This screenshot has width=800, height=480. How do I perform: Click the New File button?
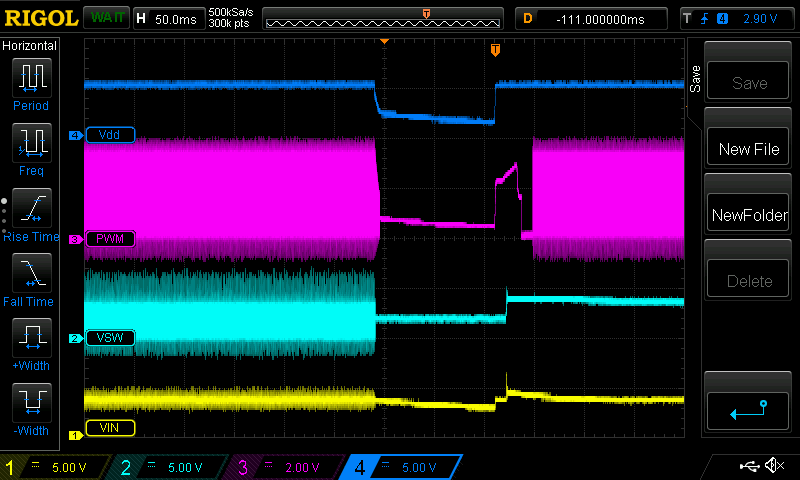748,148
